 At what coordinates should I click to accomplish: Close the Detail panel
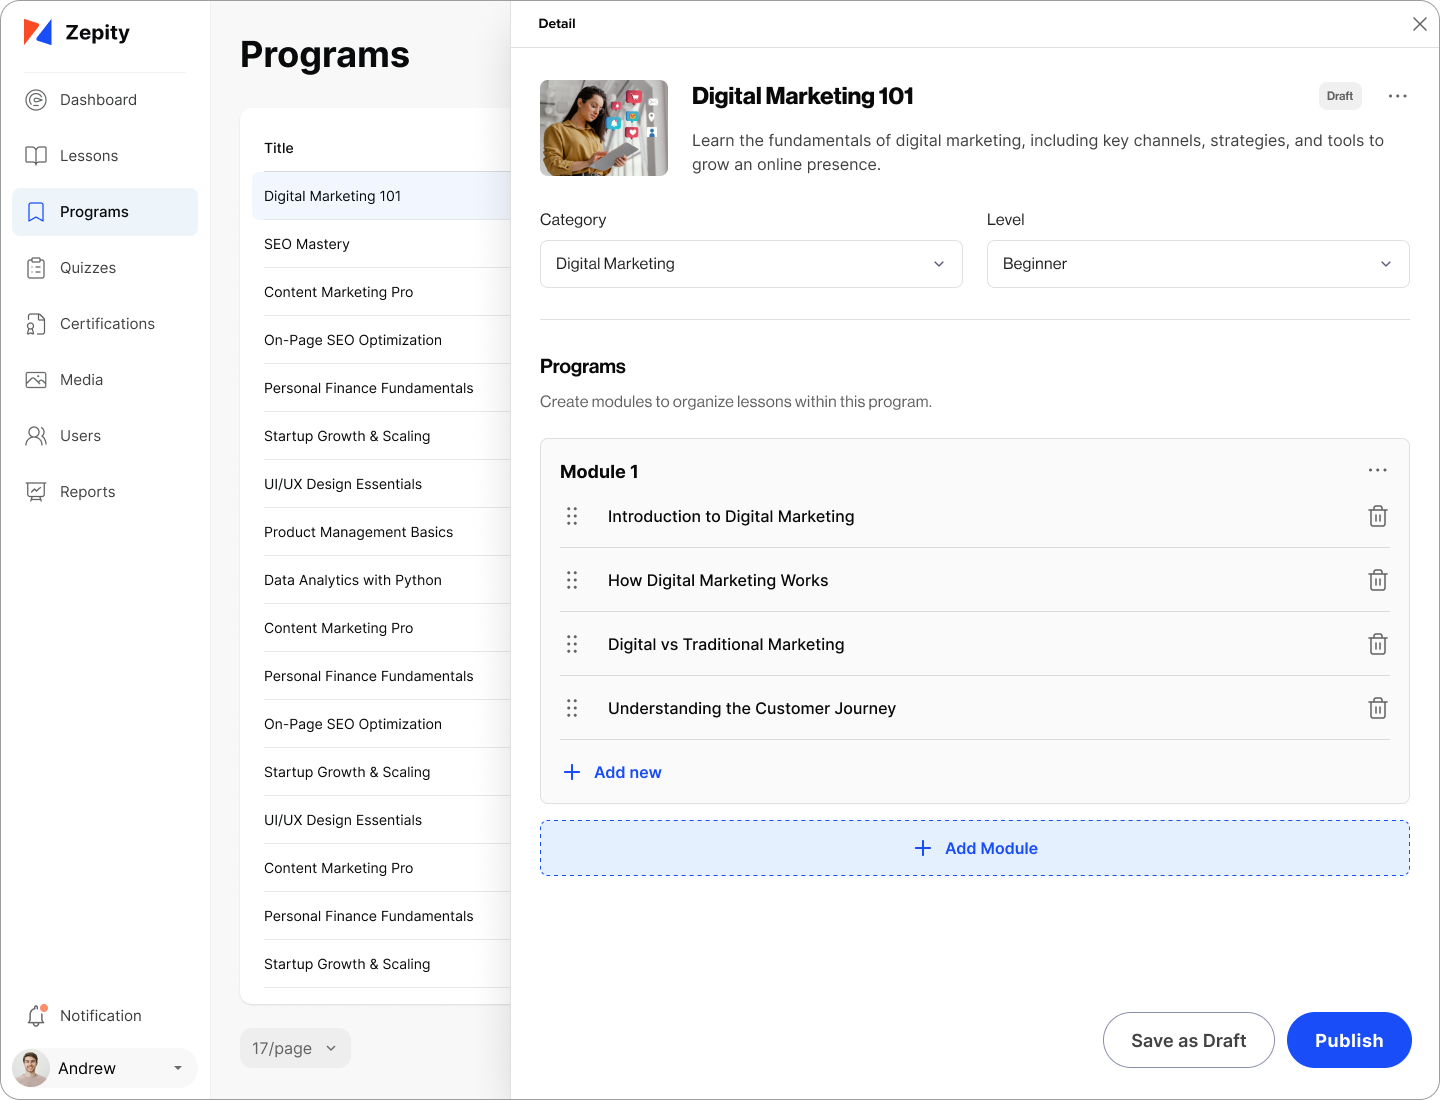coord(1419,24)
